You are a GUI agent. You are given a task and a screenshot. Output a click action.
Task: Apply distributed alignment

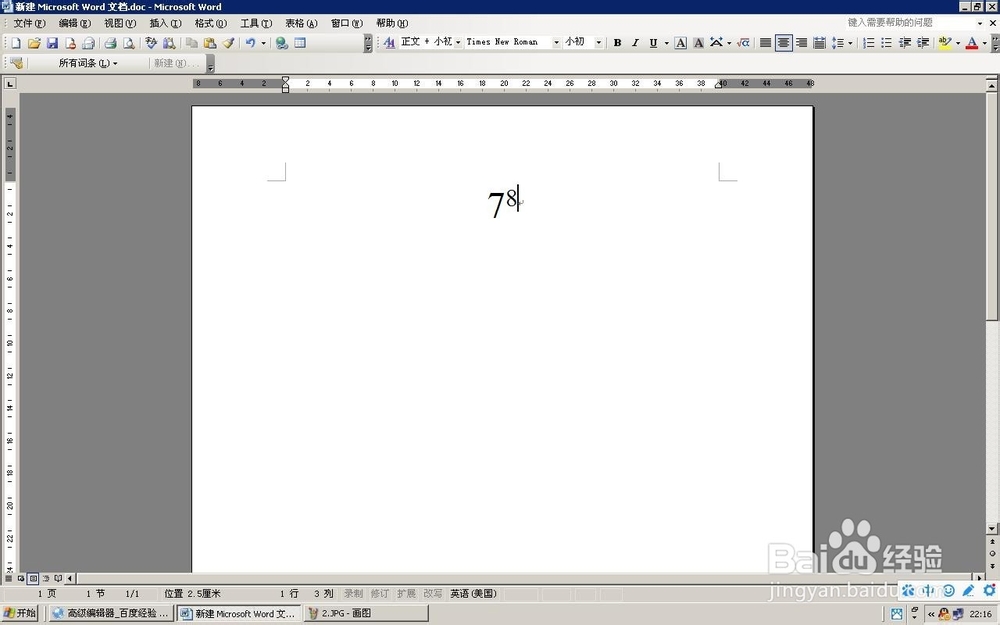coord(820,43)
